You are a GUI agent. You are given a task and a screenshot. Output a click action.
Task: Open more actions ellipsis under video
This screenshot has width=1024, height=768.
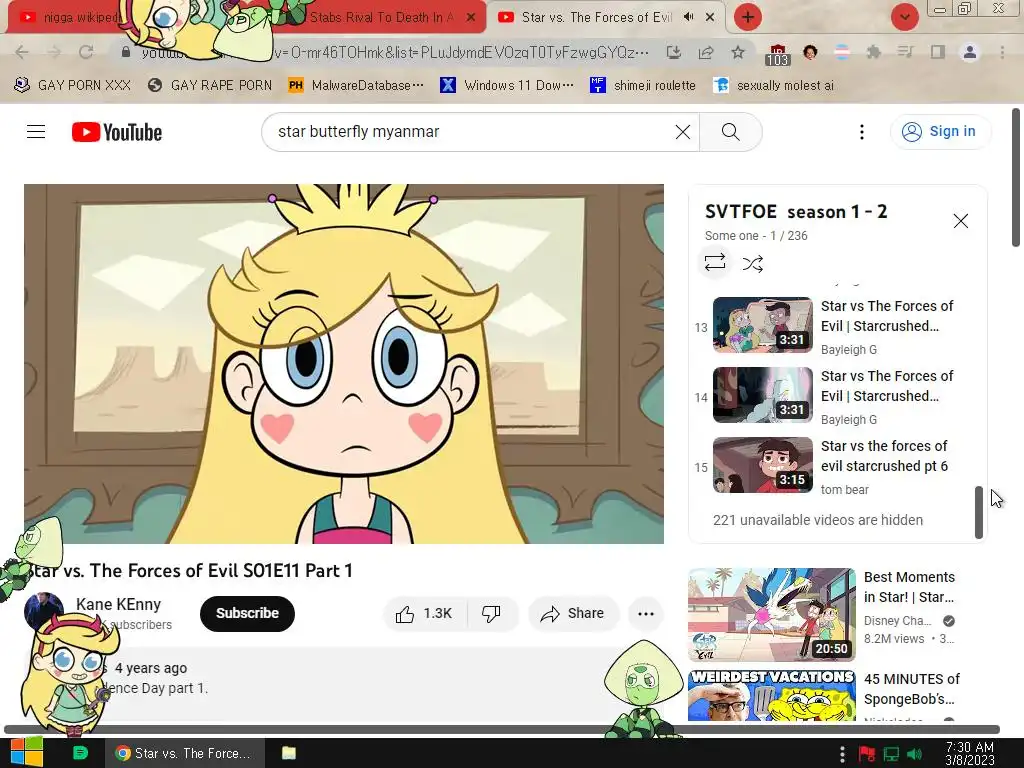(x=645, y=613)
